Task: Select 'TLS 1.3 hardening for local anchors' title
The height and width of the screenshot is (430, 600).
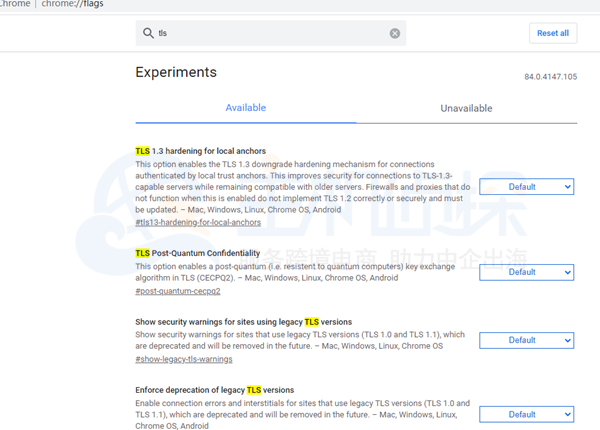Action: point(200,151)
